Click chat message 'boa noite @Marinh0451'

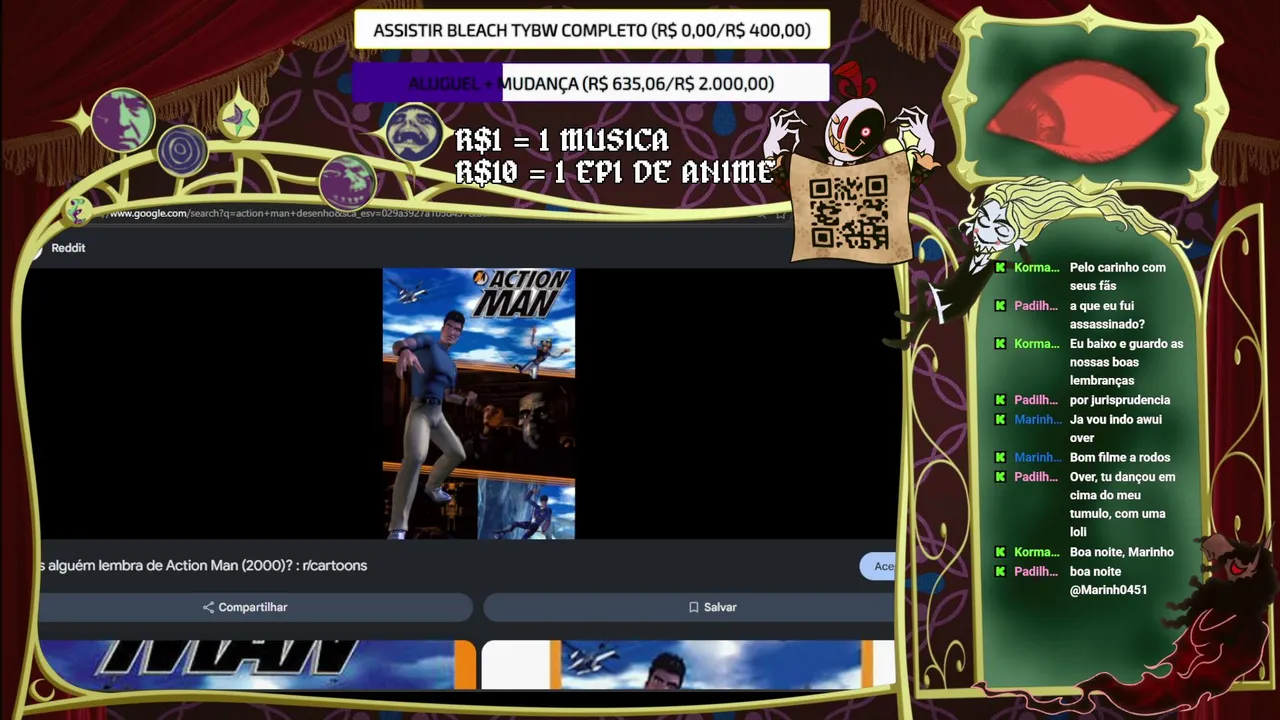point(1109,581)
